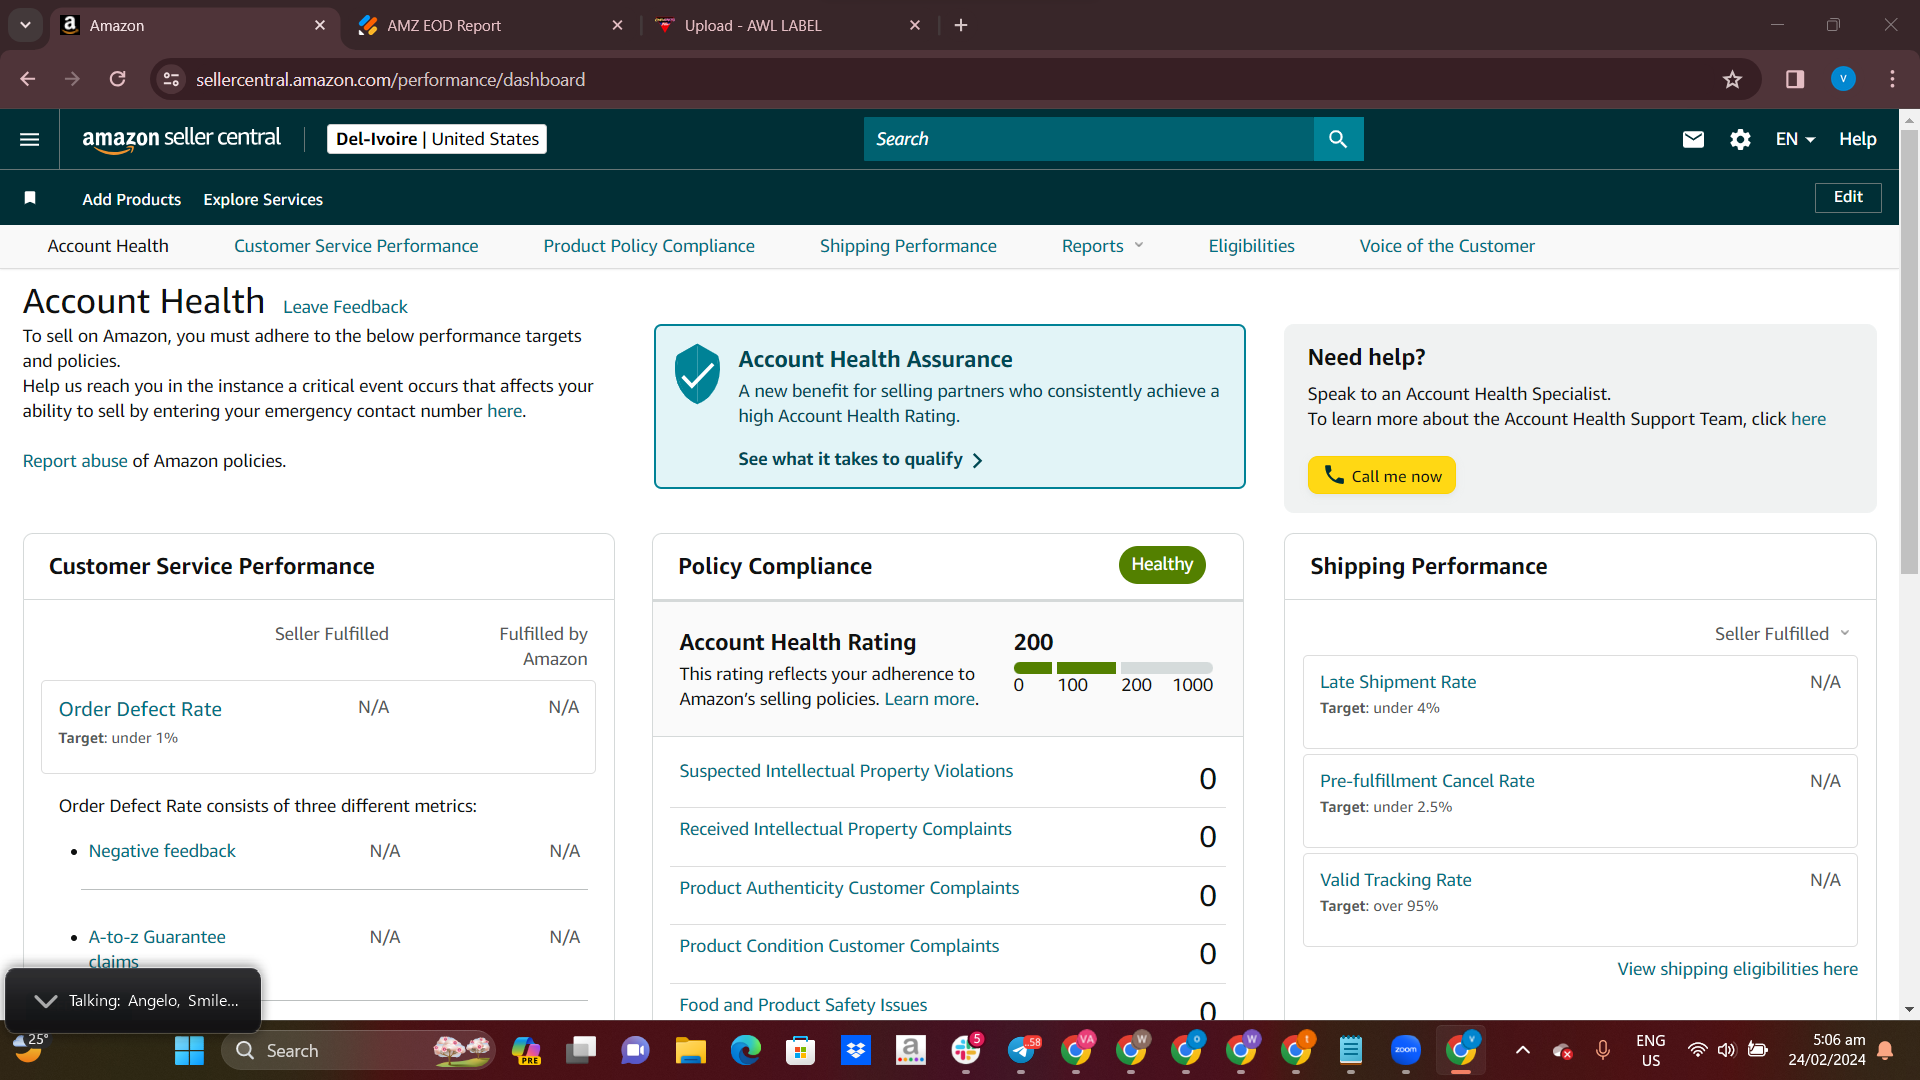Open the Del-Ivoire United States marketplace switcher
The width and height of the screenshot is (1920, 1080).
(437, 139)
